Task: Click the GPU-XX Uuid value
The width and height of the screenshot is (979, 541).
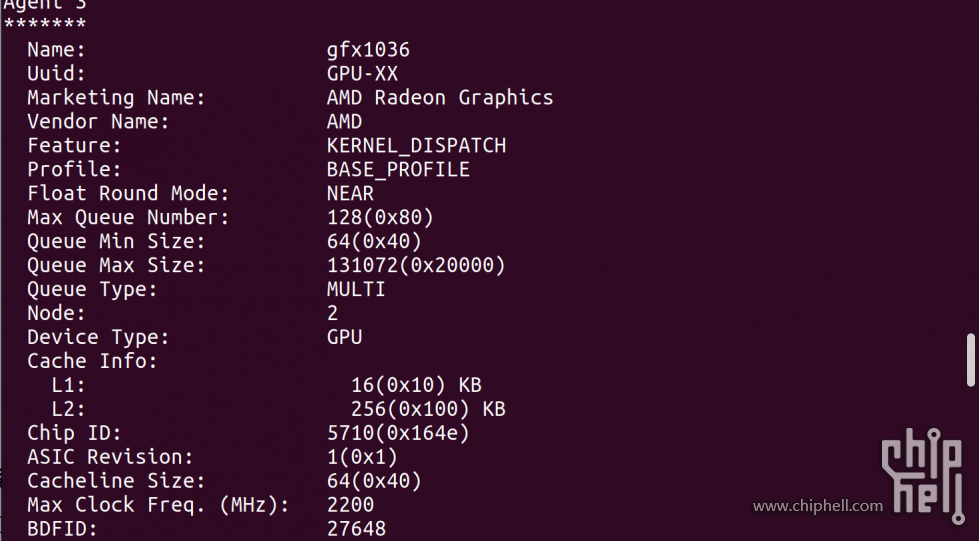Action: click(362, 74)
